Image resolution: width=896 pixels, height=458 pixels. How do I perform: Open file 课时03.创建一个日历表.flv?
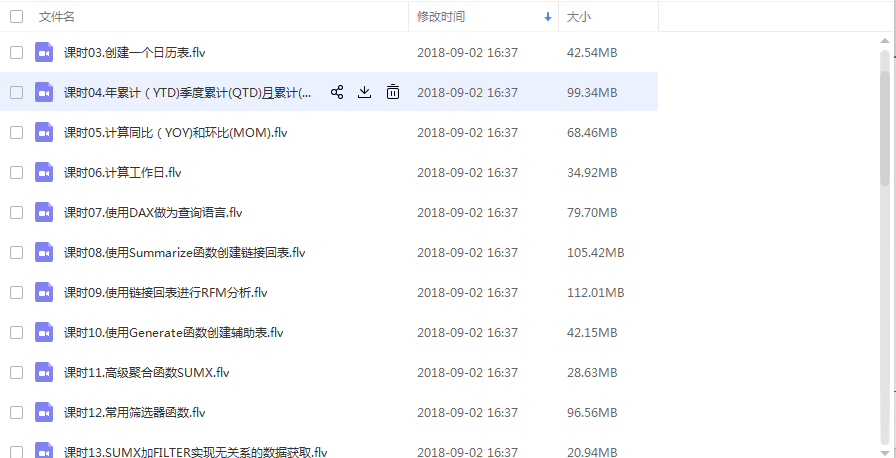click(x=134, y=53)
